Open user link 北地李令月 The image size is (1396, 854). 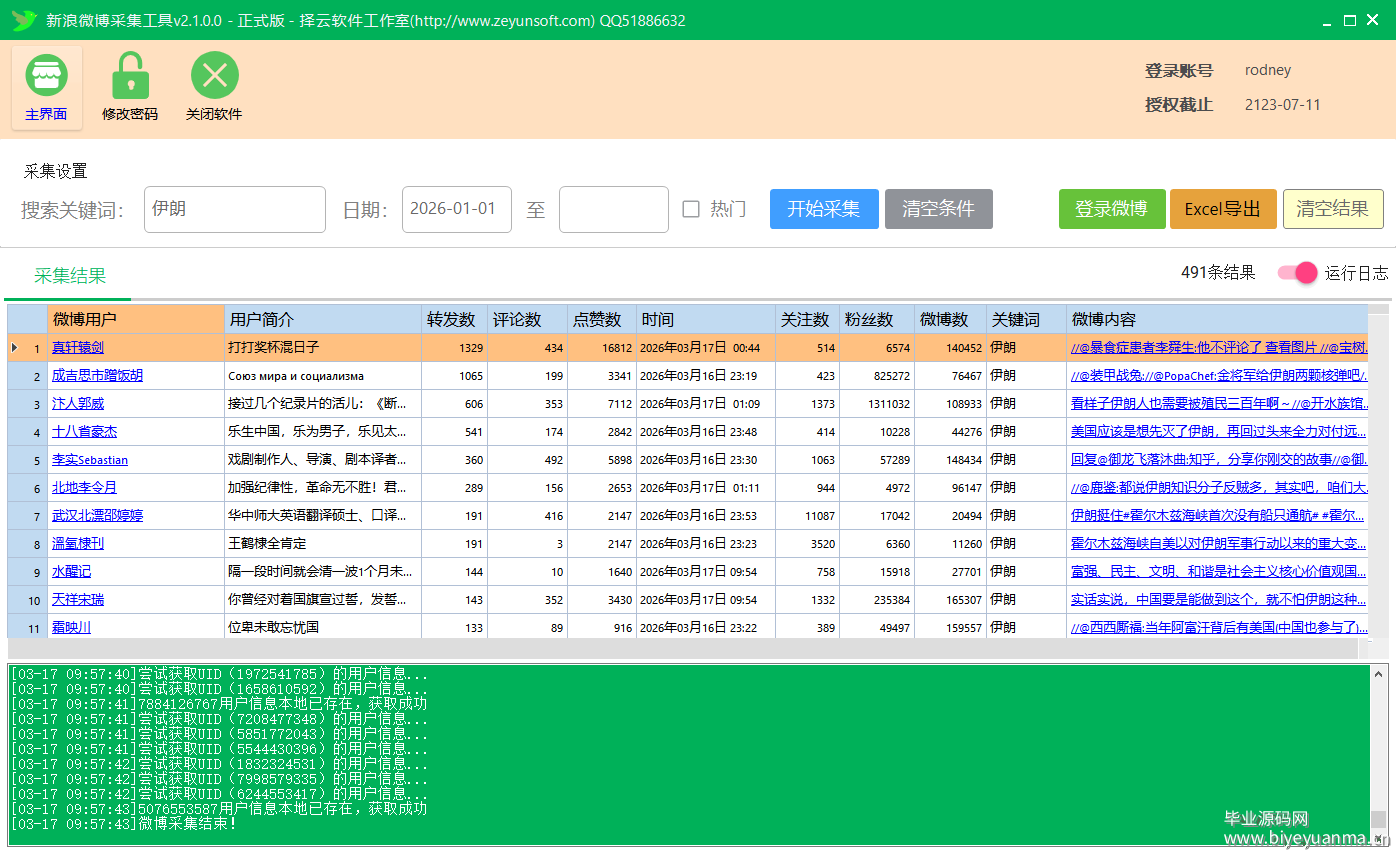click(x=84, y=488)
